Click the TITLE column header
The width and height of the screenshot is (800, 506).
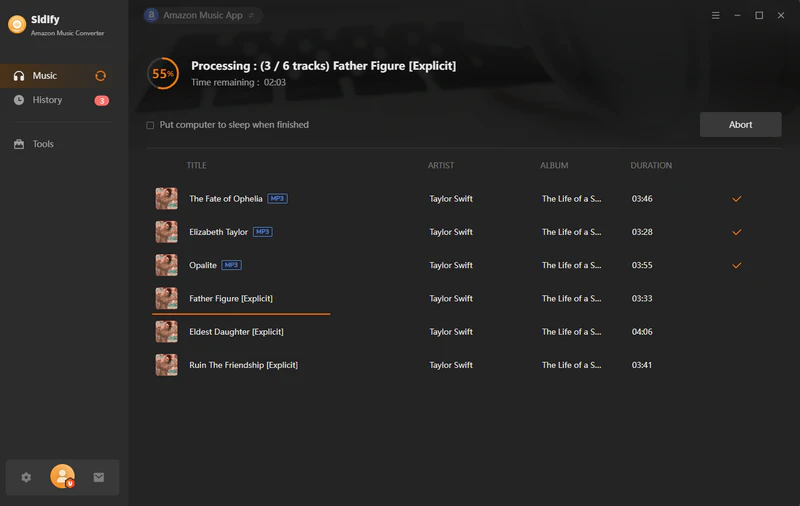point(196,165)
